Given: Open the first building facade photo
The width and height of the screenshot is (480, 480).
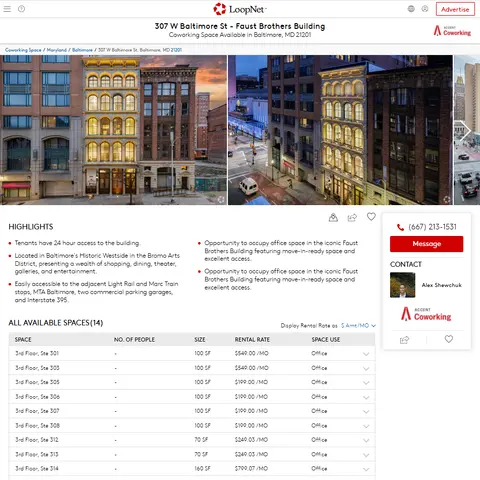Looking at the screenshot, I should pos(113,130).
